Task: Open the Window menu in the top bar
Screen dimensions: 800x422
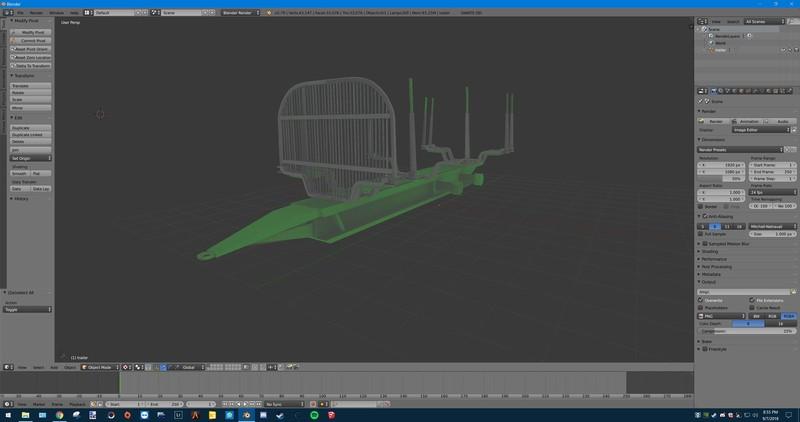Action: (56, 13)
